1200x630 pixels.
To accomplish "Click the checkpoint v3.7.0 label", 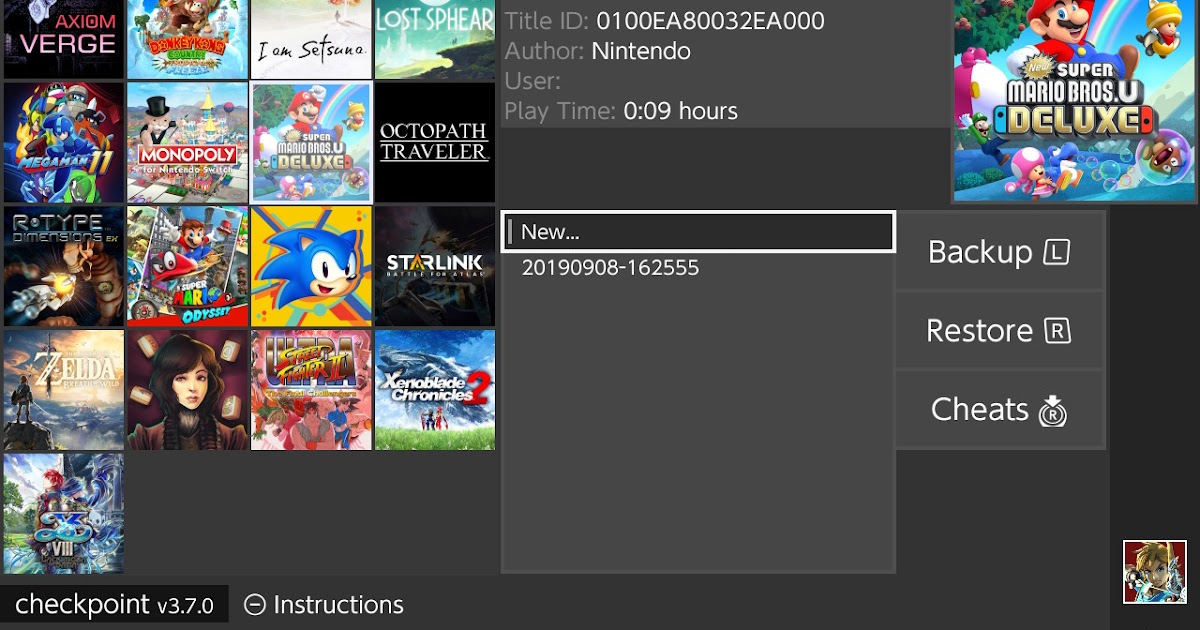I will tap(114, 605).
